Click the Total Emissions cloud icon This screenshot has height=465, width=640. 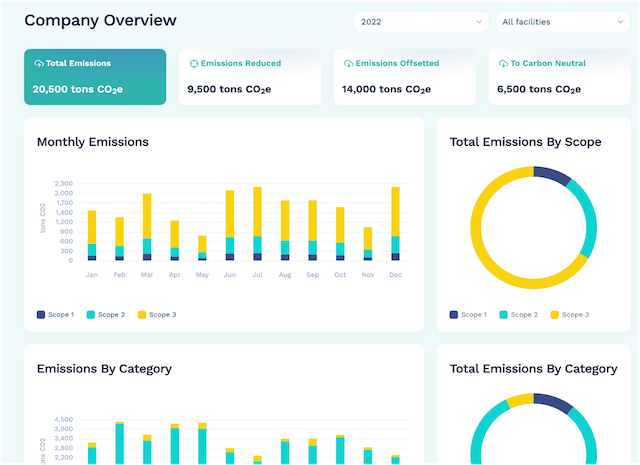click(x=39, y=63)
